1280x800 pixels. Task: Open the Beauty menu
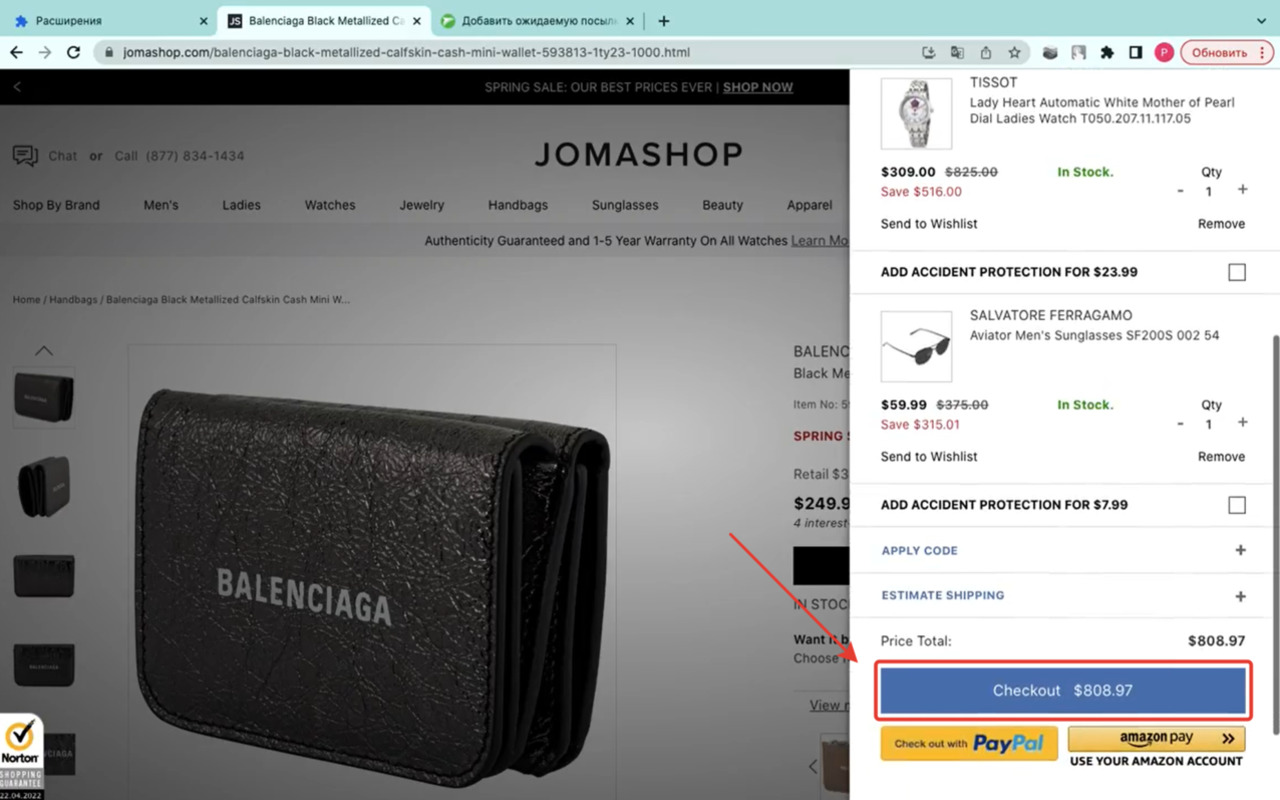click(722, 205)
